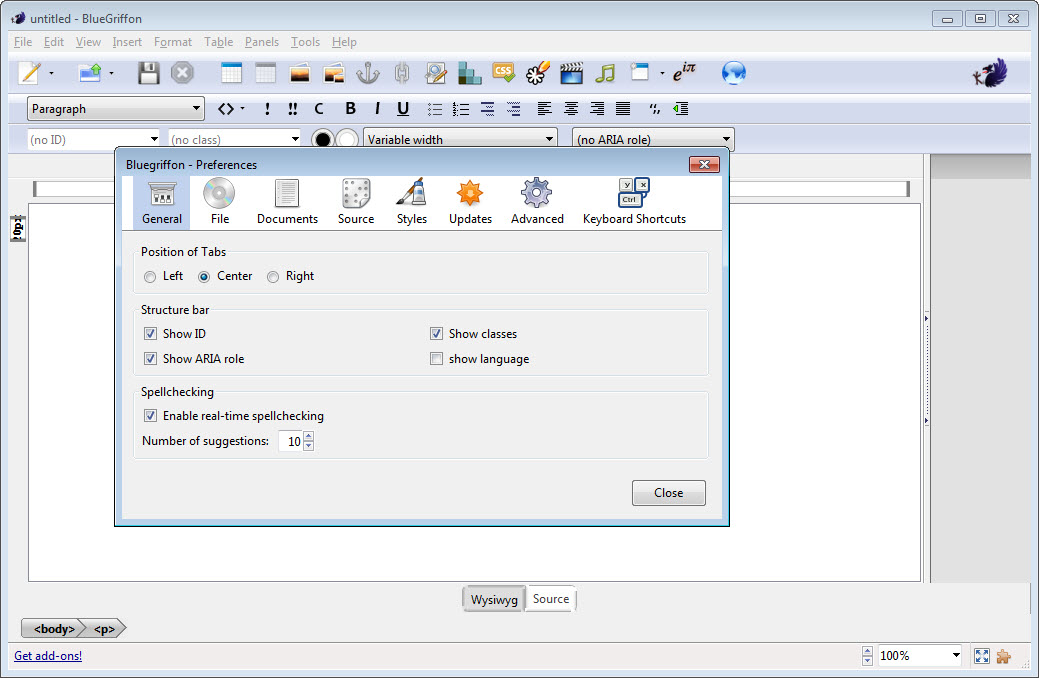This screenshot has width=1039, height=678.
Task: Insert audio with the music note icon
Action: coord(604,73)
